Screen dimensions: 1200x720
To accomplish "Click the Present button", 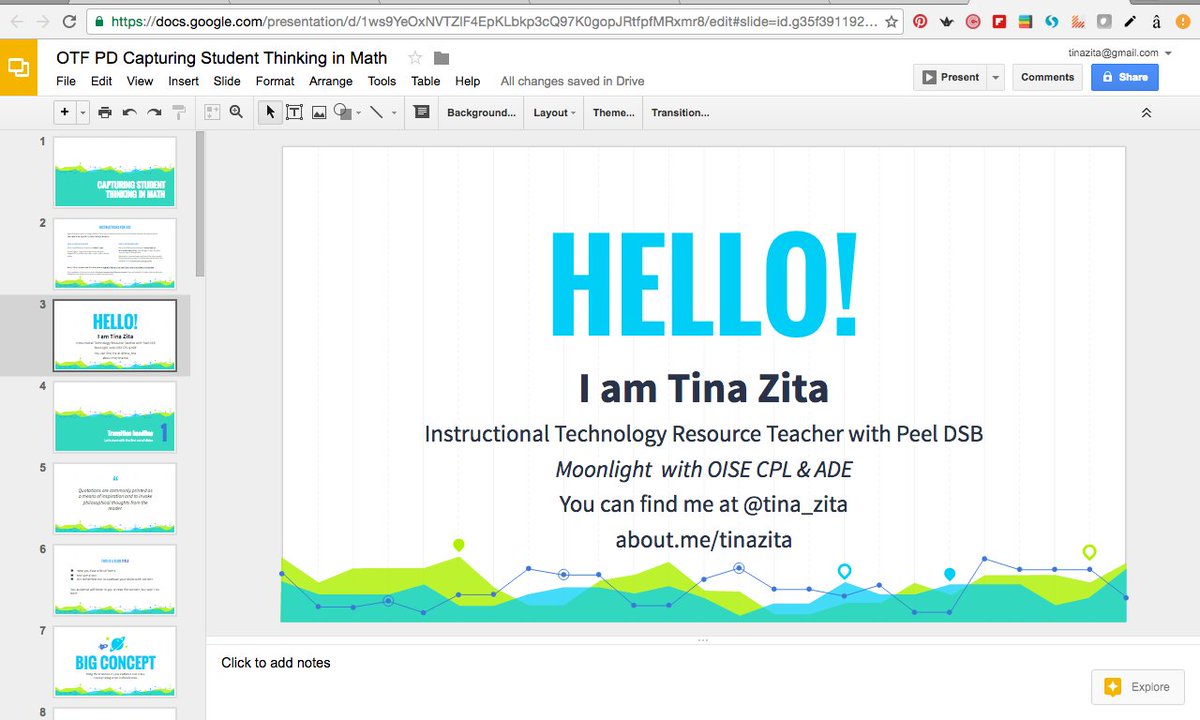I will coord(949,77).
